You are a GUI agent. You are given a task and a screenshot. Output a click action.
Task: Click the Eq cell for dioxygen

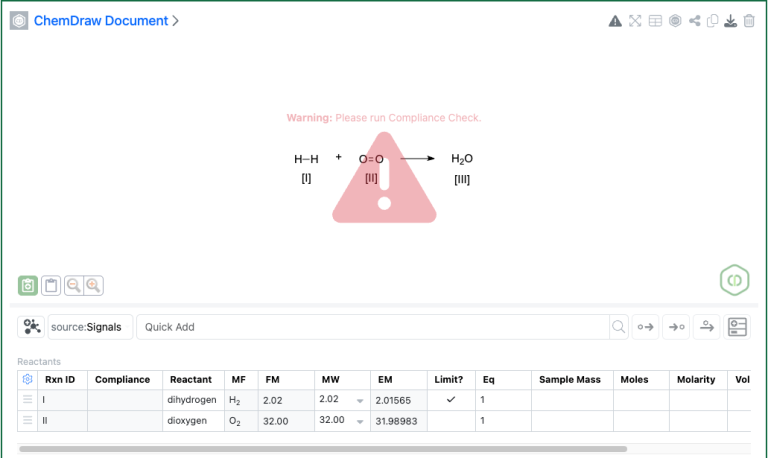pos(503,420)
